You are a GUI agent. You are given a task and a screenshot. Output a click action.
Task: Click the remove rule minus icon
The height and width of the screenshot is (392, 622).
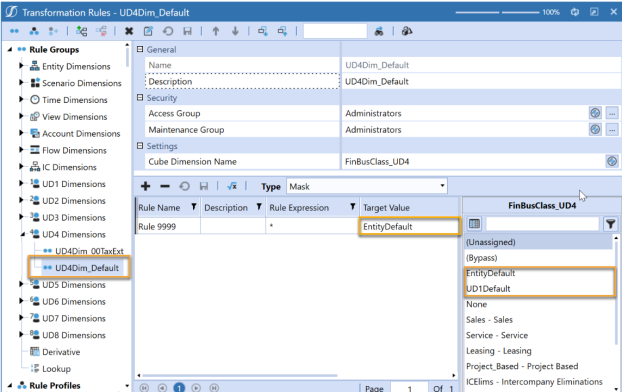click(x=165, y=186)
